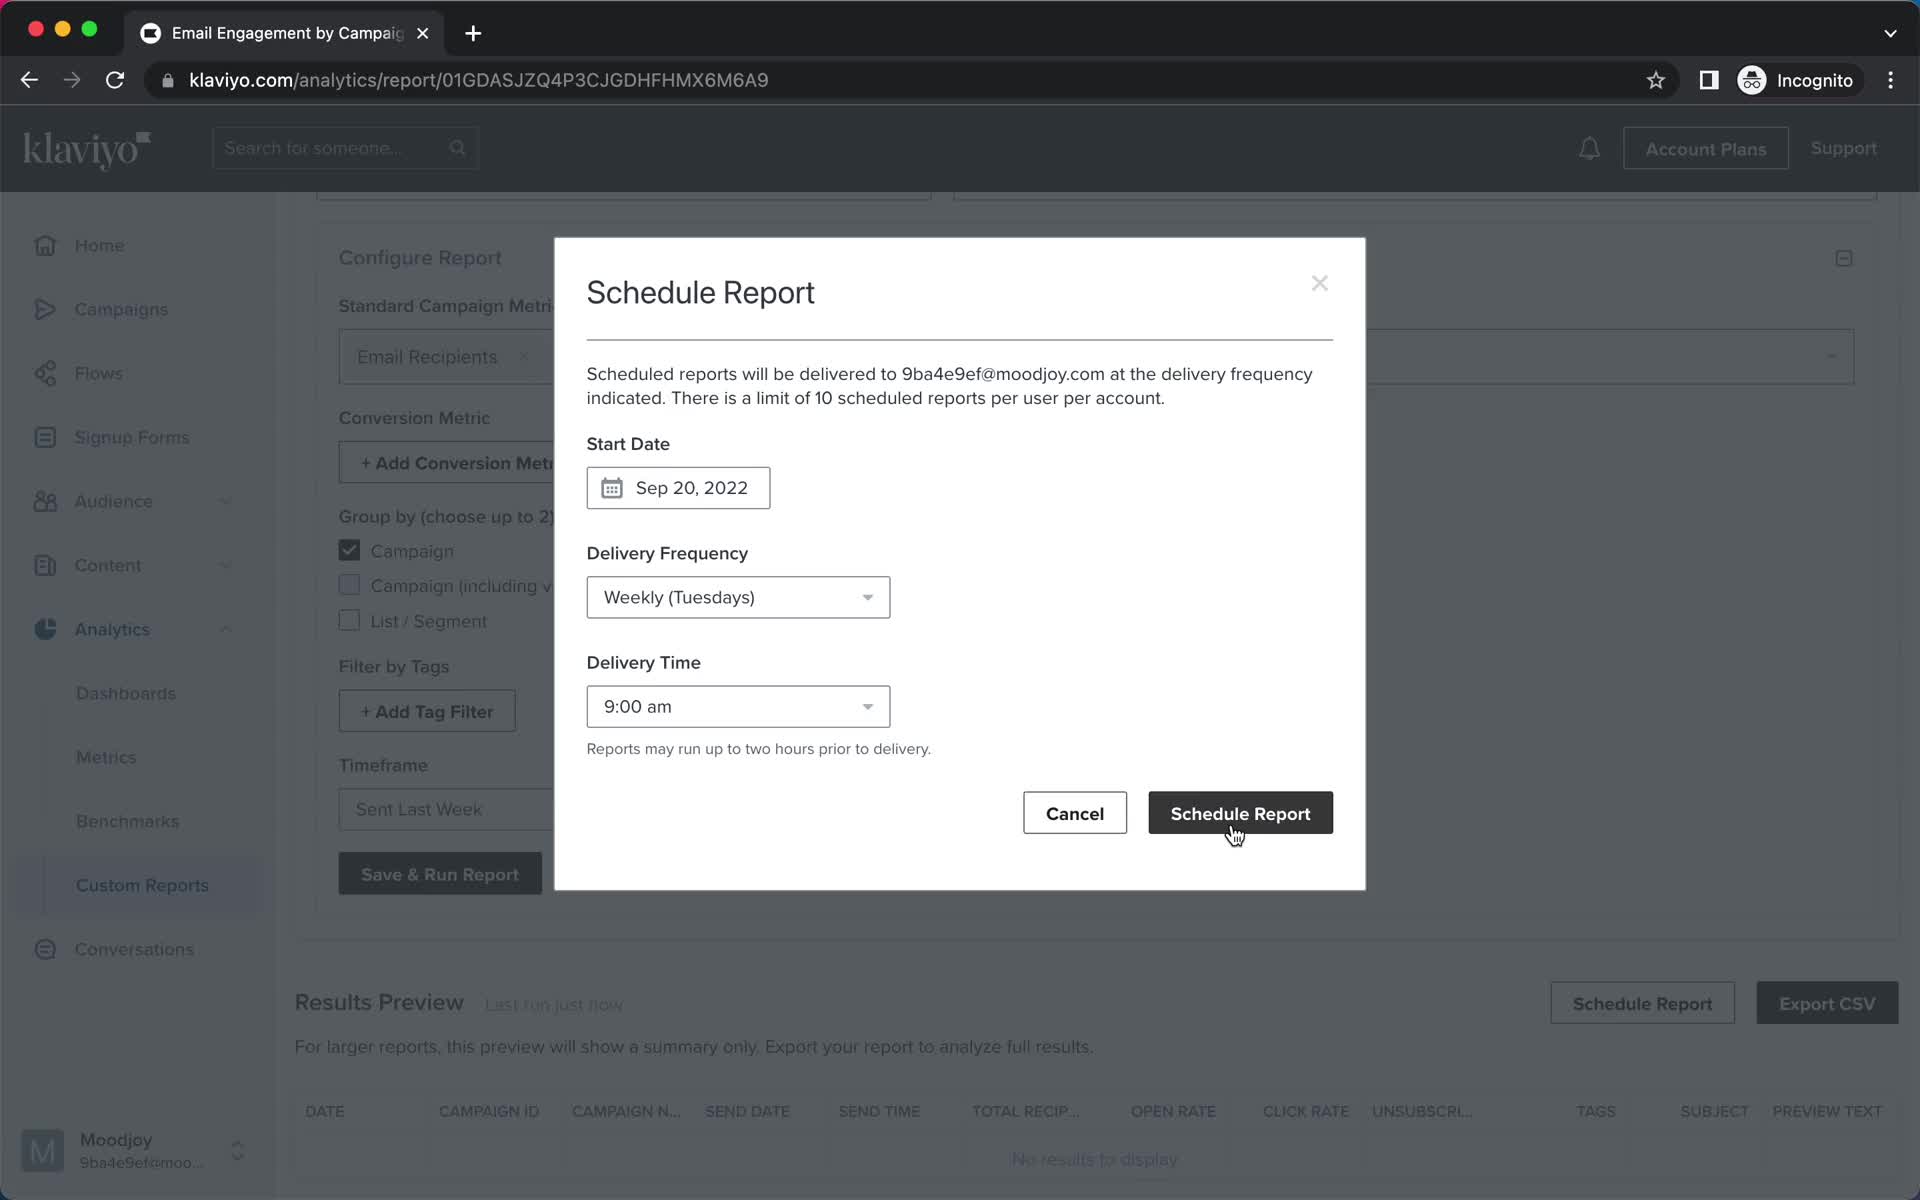
Task: Open the tab search chevron
Action: 1890,33
